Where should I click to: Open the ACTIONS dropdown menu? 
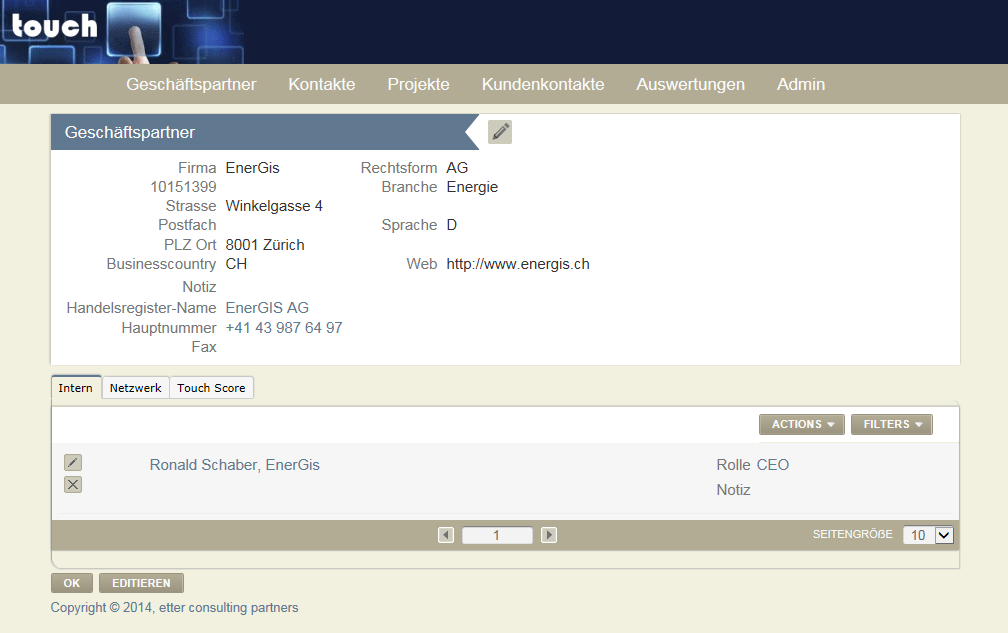tap(801, 424)
